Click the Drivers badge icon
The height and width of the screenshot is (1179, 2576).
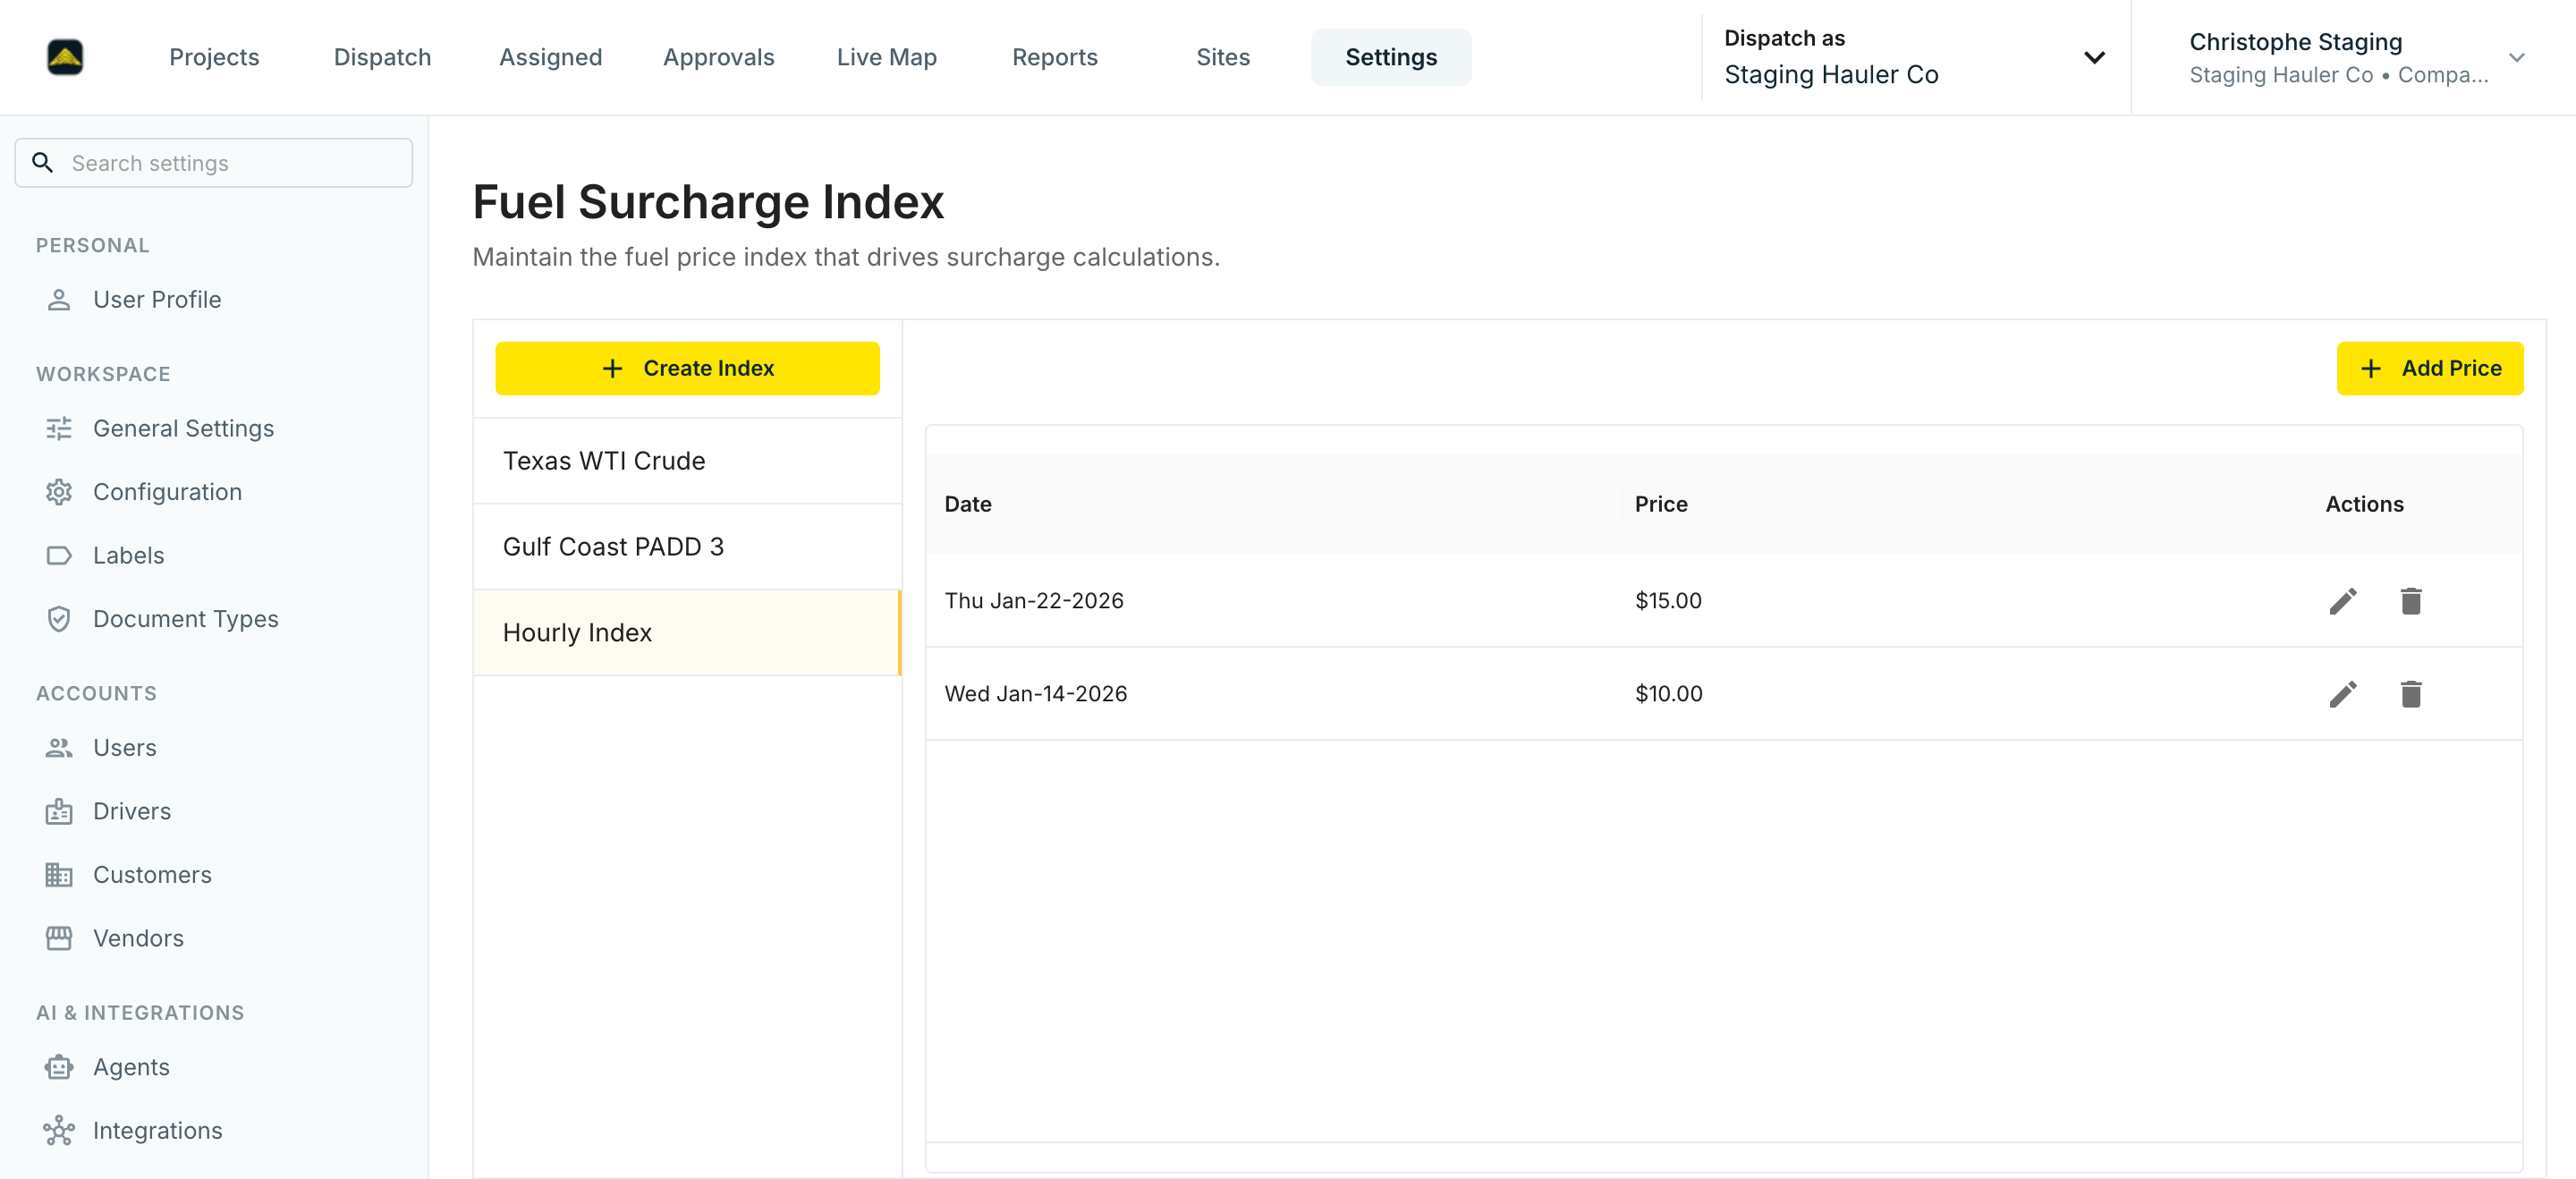[x=59, y=812]
